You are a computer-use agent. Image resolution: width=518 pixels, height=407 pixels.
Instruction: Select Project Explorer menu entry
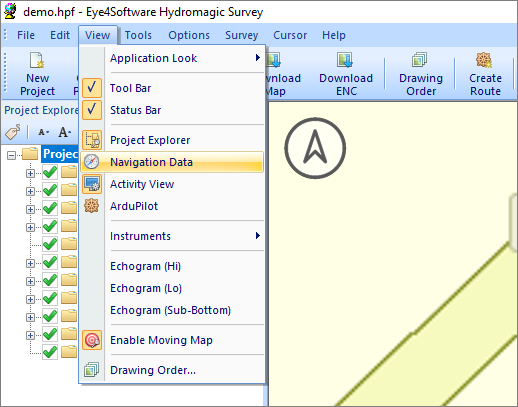click(x=172, y=140)
